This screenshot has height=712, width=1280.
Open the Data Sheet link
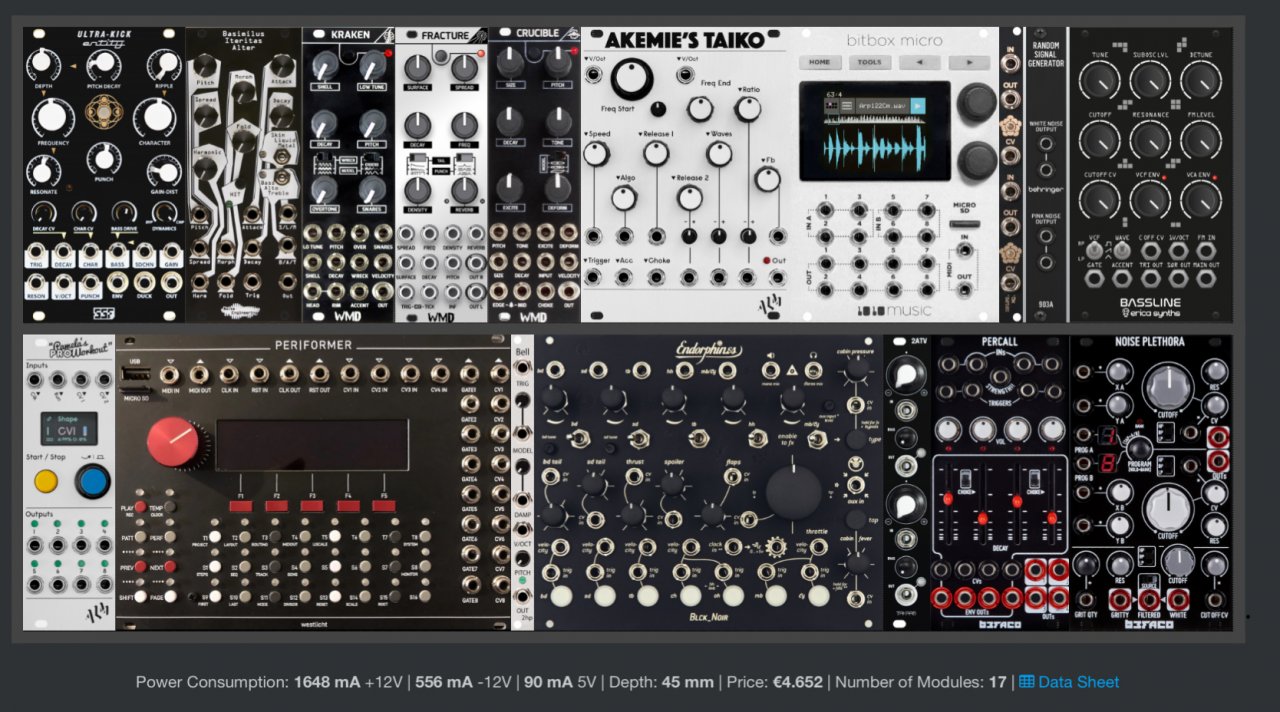(1069, 682)
